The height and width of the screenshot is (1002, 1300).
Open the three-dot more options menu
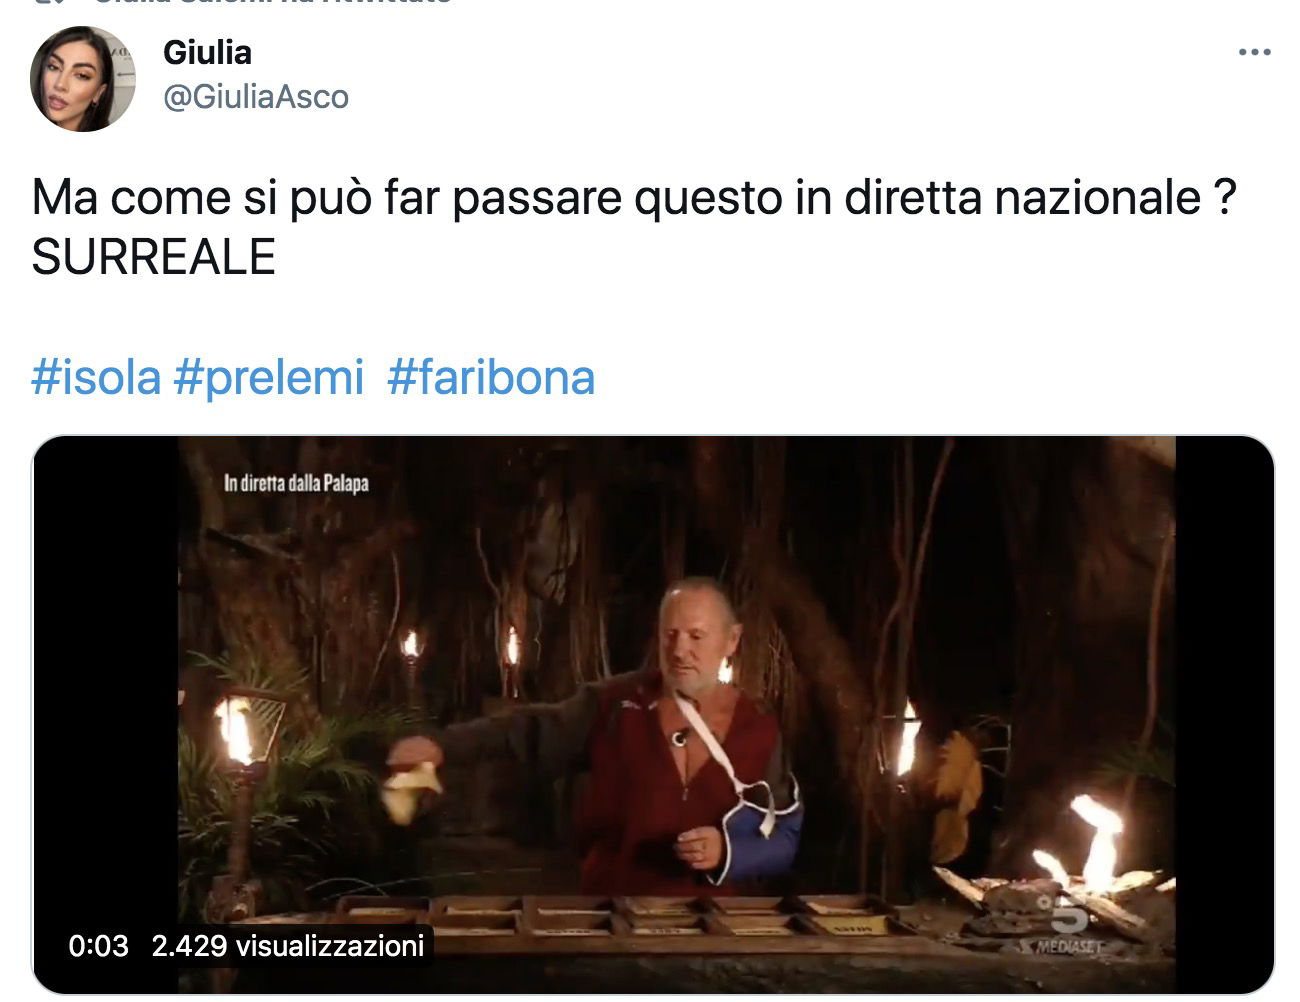click(x=1254, y=52)
